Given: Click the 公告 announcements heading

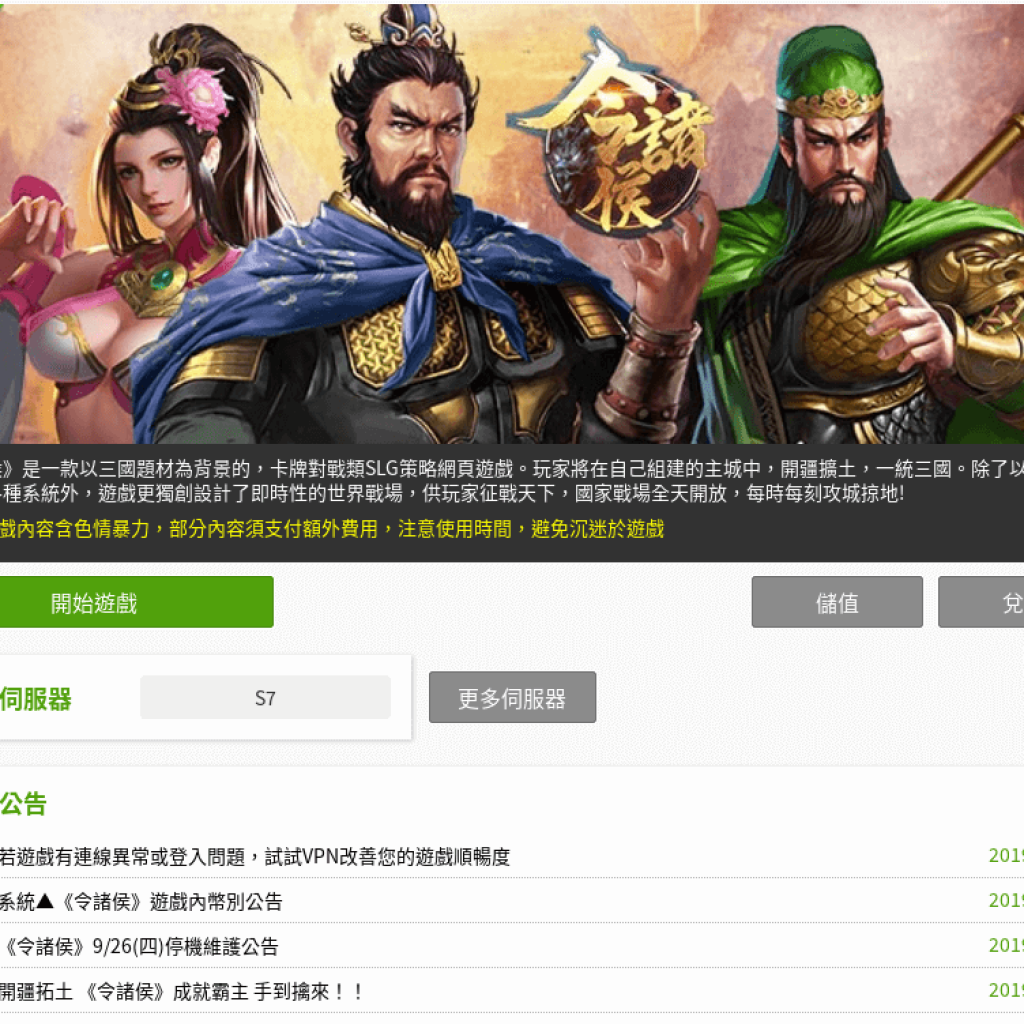Looking at the screenshot, I should pyautogui.click(x=24, y=803).
